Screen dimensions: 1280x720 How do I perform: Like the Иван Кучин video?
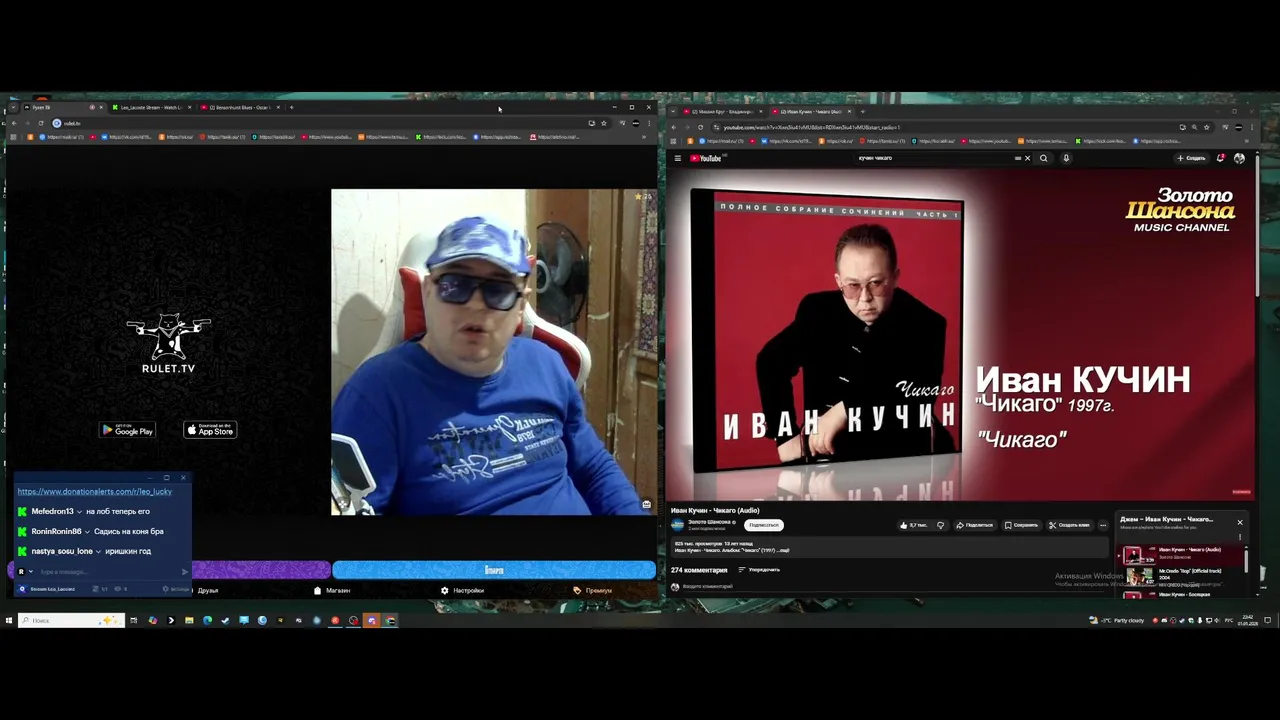pos(913,525)
